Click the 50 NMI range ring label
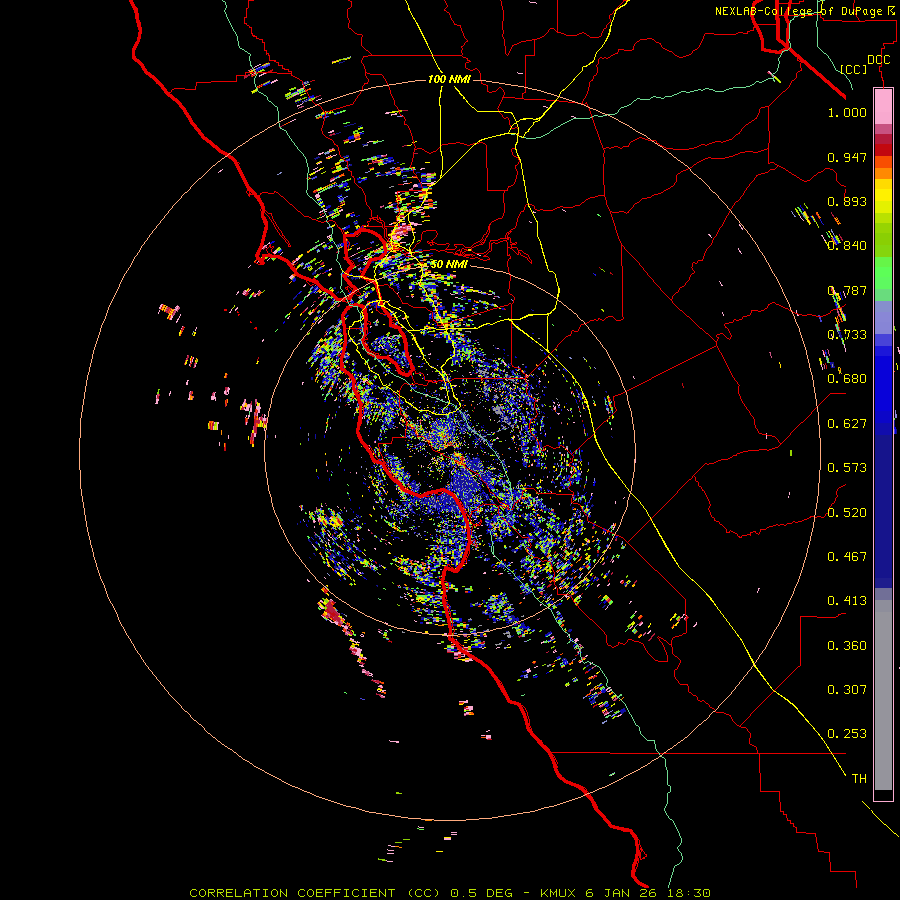Image resolution: width=900 pixels, height=900 pixels. [x=449, y=264]
